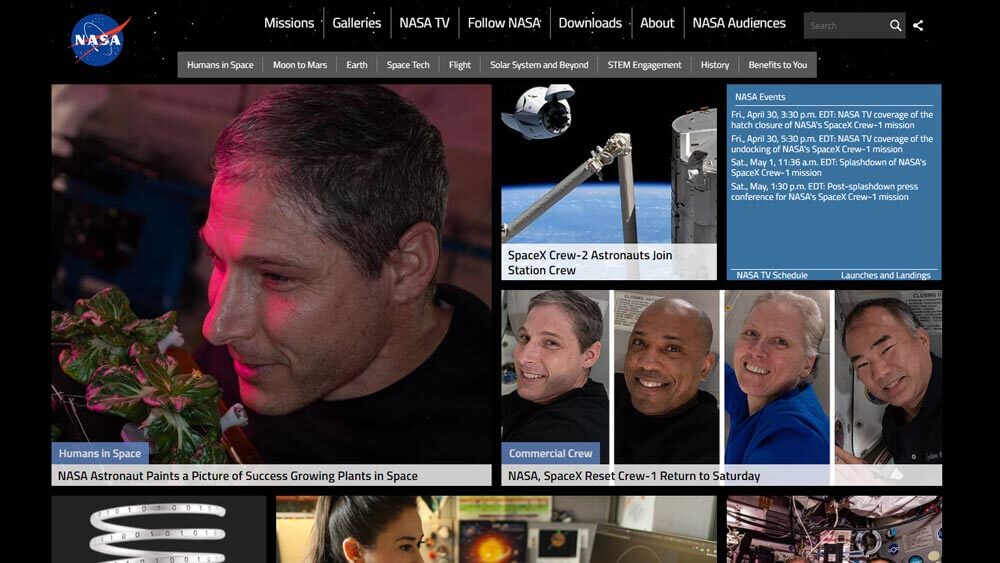Open the About menu
Screen dimensions: 1000x563
coord(657,23)
